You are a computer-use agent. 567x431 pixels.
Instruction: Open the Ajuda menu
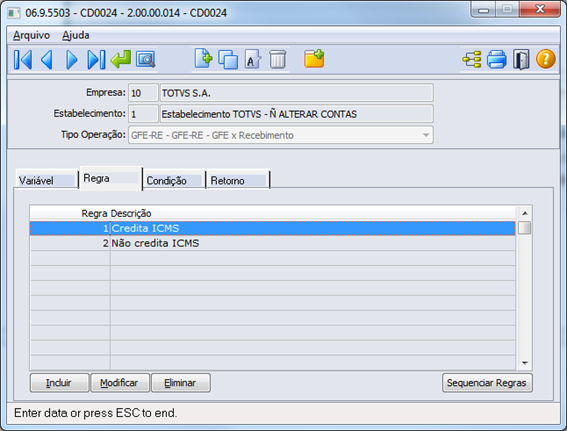76,35
